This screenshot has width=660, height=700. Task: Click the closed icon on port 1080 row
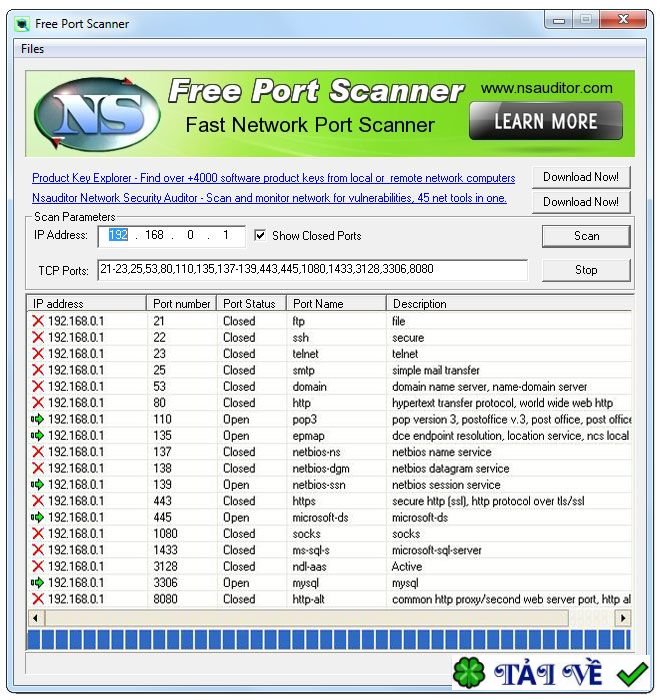38,533
